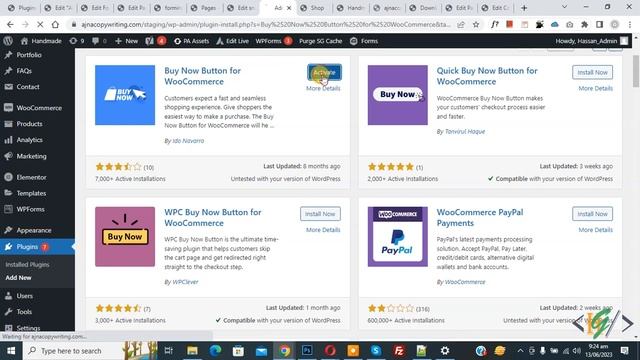This screenshot has height=360, width=640.
Task: Click the blue Buy Now plugin thumbnail
Action: [125, 95]
